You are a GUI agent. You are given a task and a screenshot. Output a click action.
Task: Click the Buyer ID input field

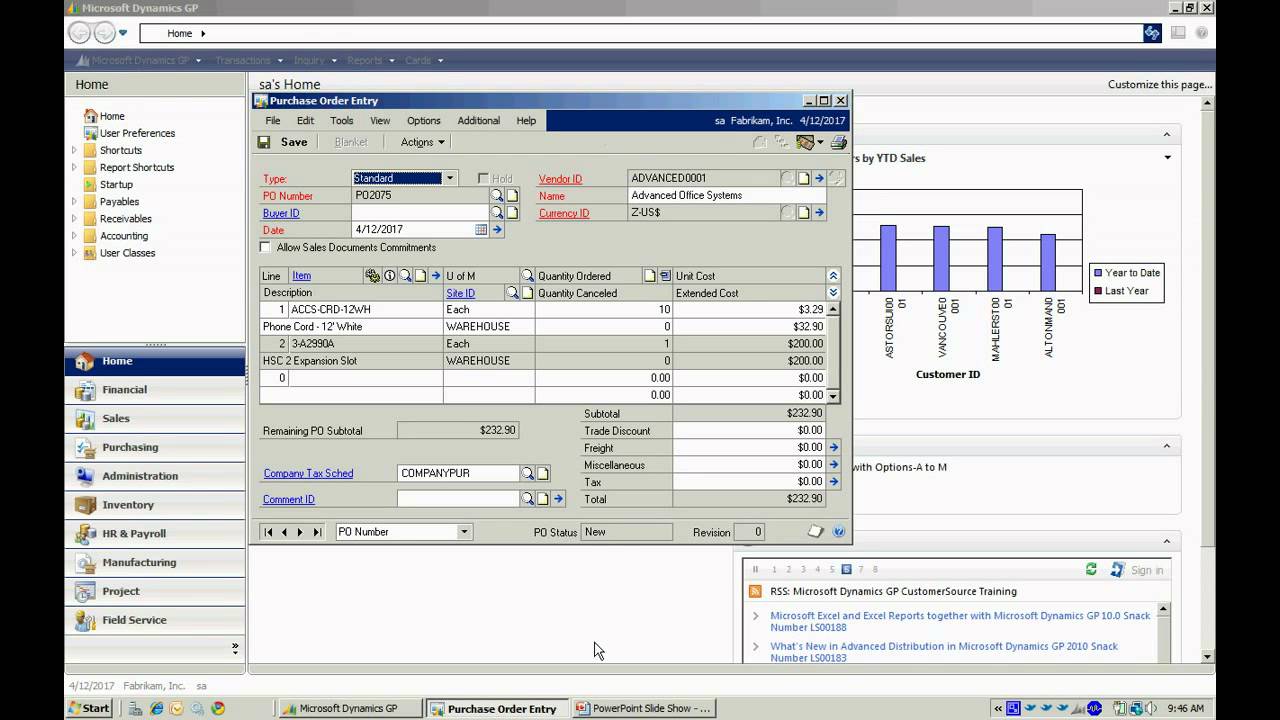click(x=420, y=213)
